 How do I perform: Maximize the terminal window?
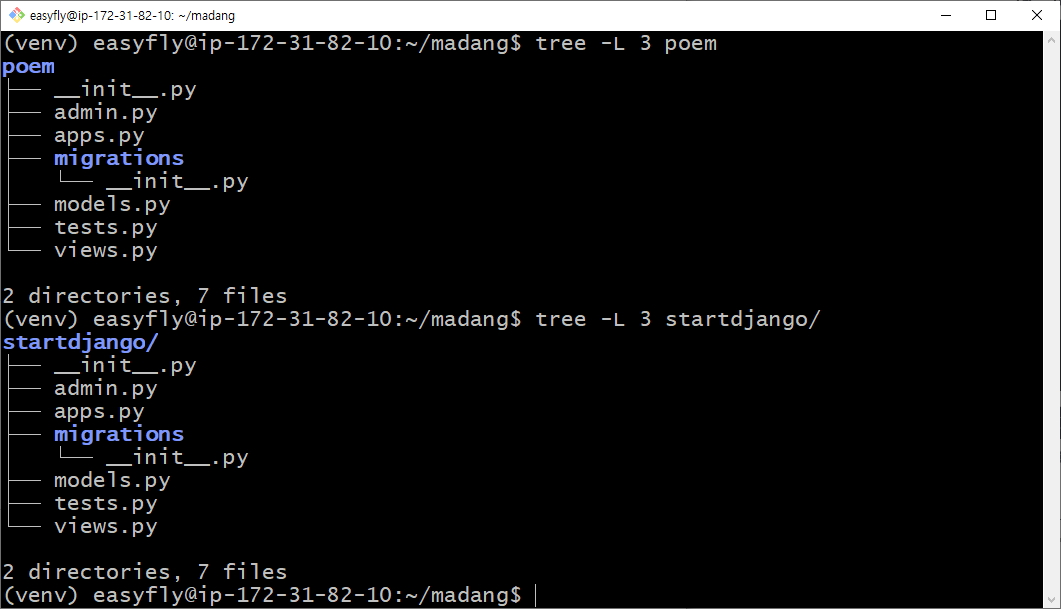[x=991, y=15]
